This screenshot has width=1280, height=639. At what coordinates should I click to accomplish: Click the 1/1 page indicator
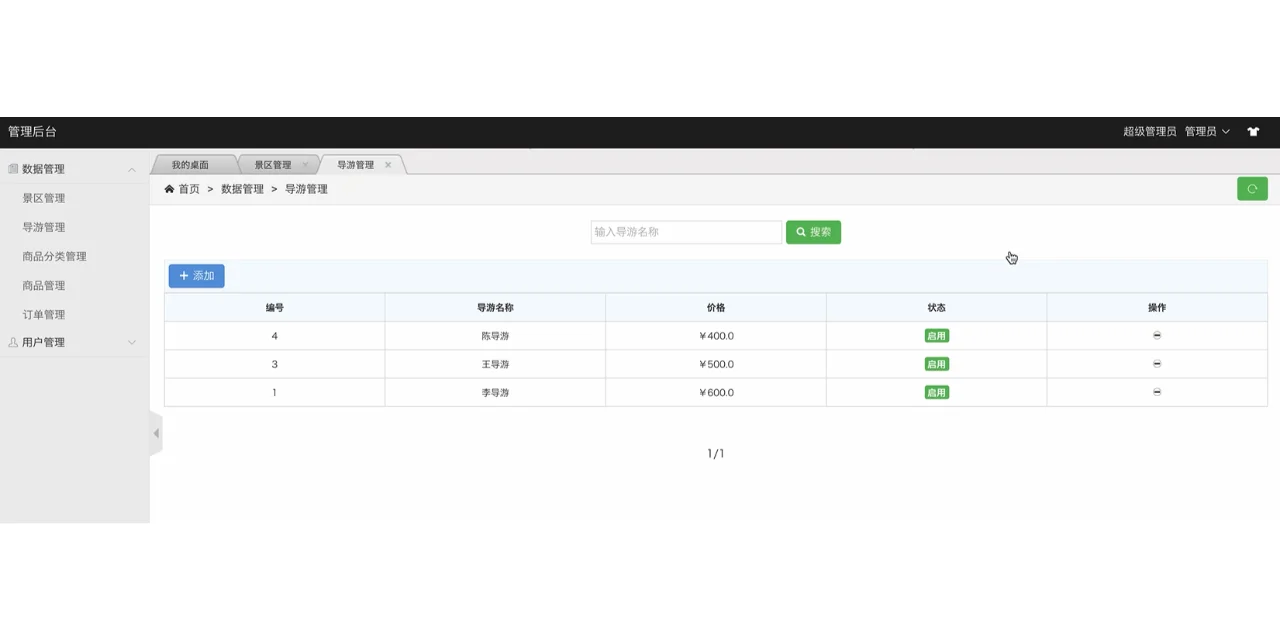[x=716, y=454]
